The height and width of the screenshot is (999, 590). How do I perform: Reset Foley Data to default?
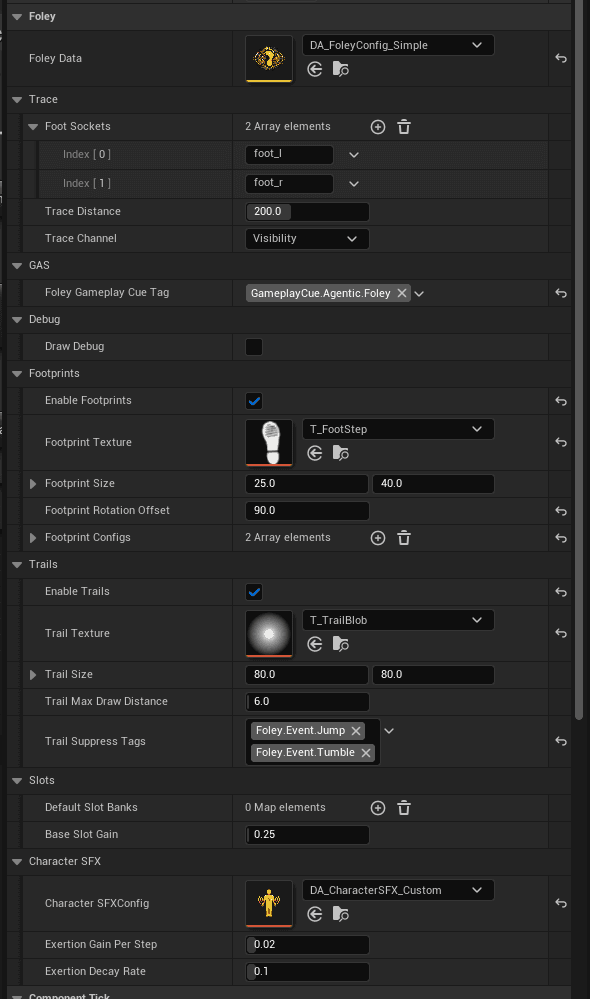[561, 58]
